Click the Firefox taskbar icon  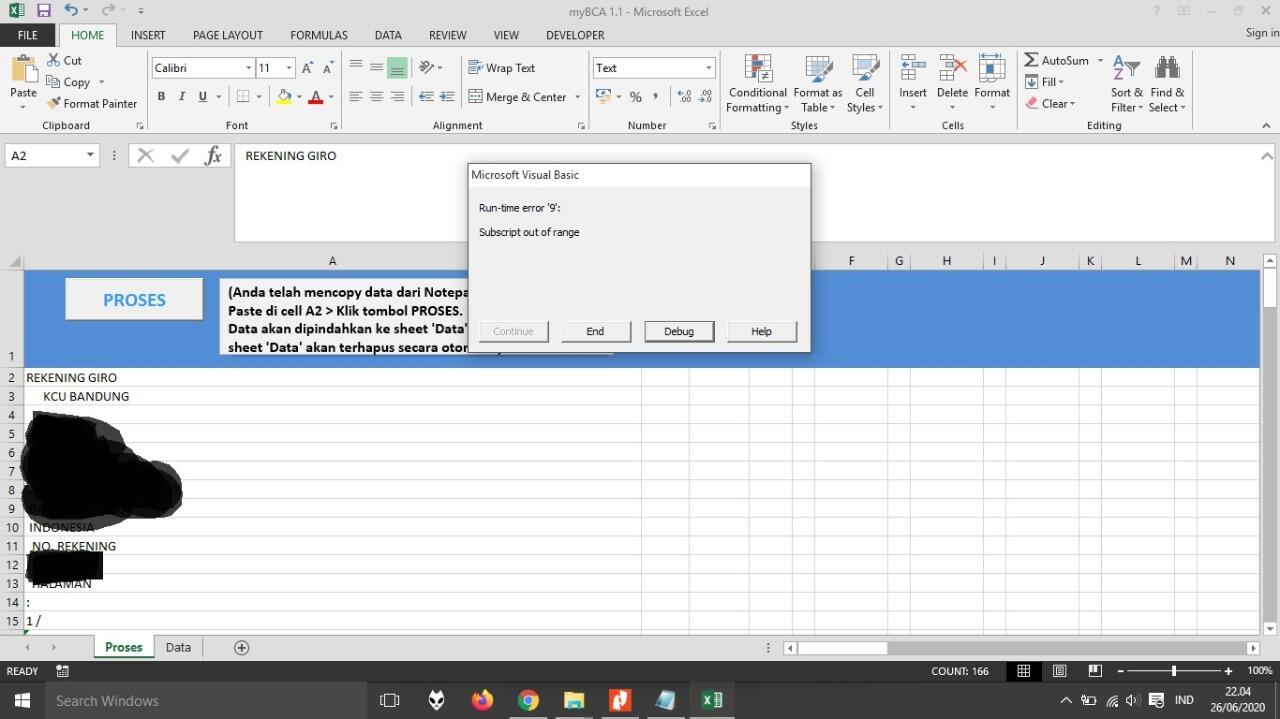coord(482,701)
